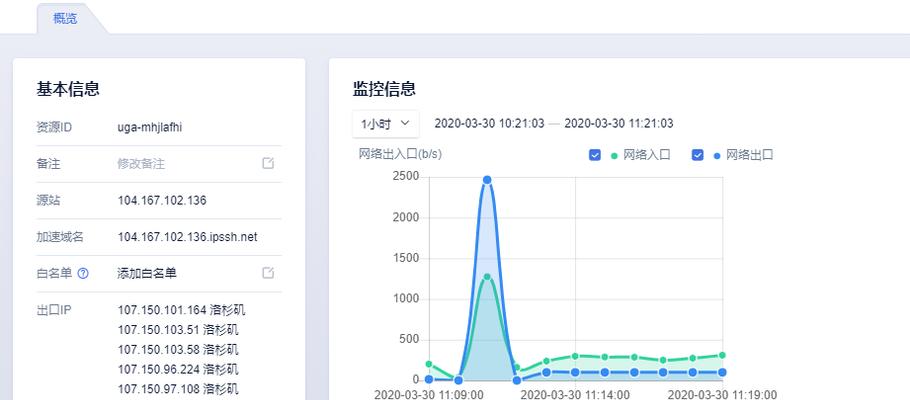Screen dimensions: 910x400
Task: Click the 监控信息 heading
Action: click(x=384, y=89)
